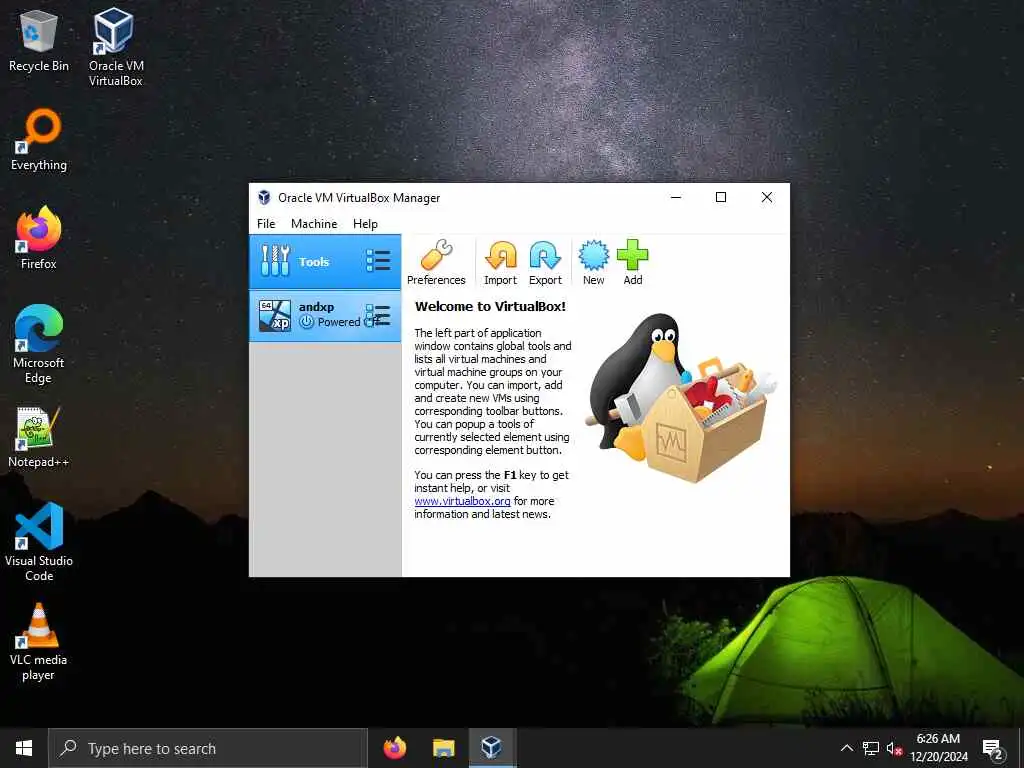
Task: Click the VLC media player desktop icon
Action: 39,642
